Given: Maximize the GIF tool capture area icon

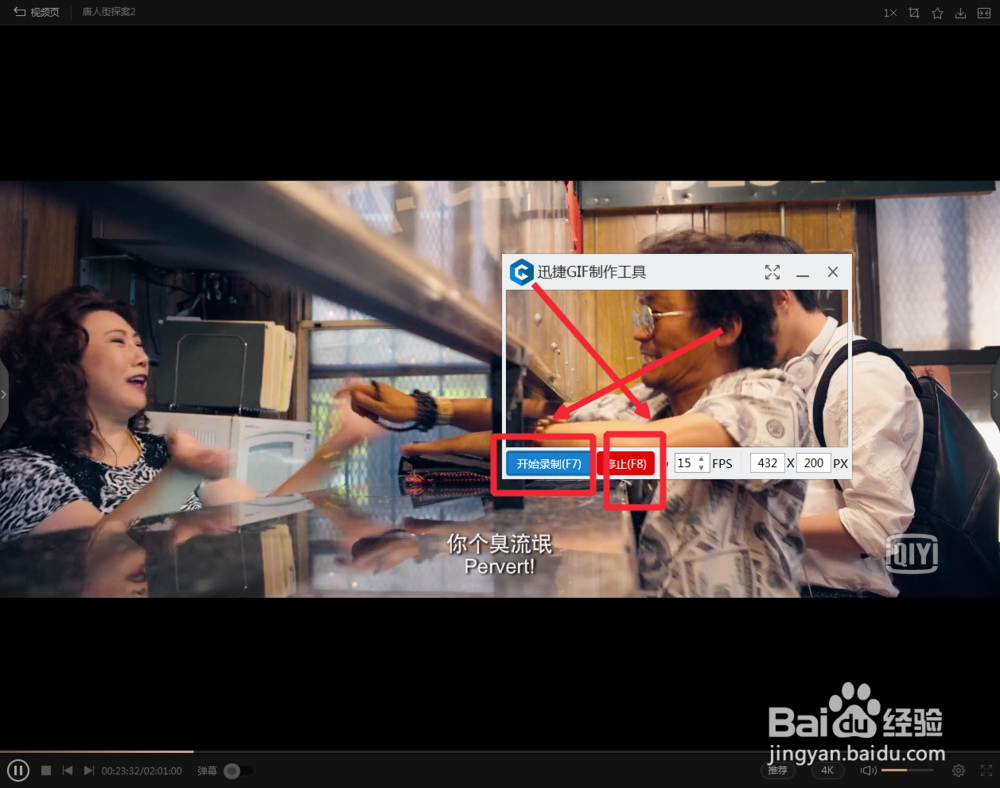Looking at the screenshot, I should 772,272.
